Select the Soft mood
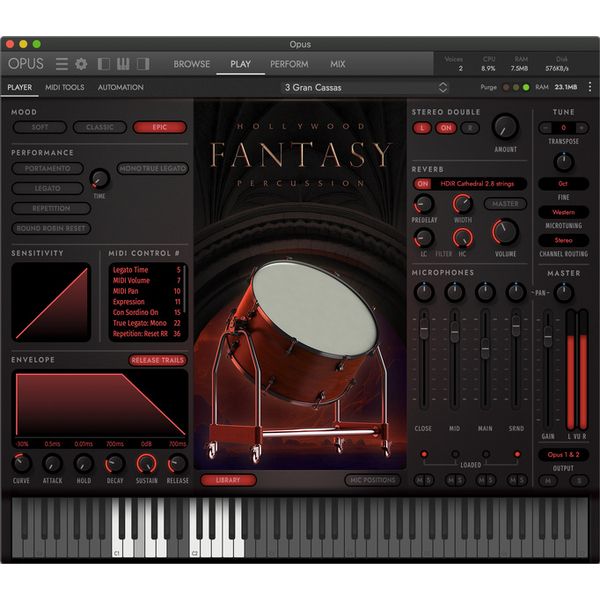The height and width of the screenshot is (600, 600). click(40, 127)
